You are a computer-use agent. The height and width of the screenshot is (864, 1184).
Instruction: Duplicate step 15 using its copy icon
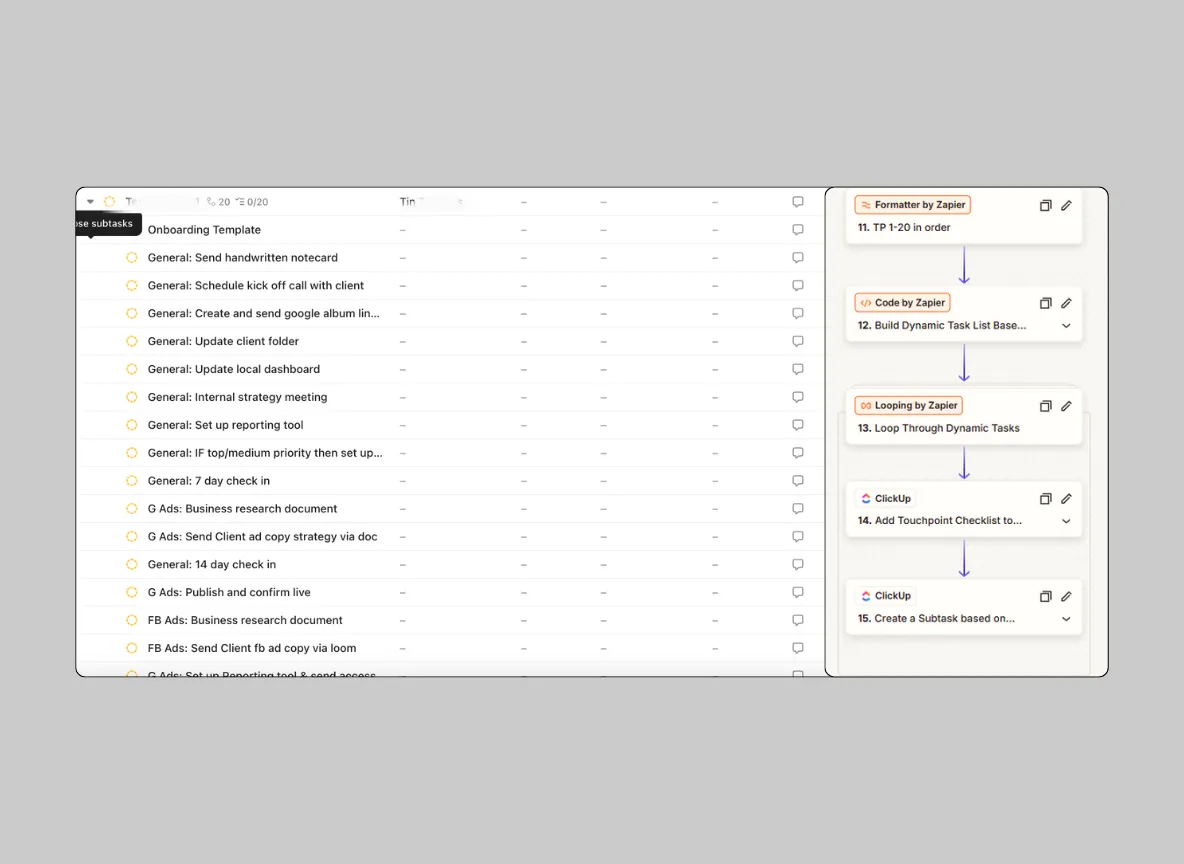pos(1045,595)
